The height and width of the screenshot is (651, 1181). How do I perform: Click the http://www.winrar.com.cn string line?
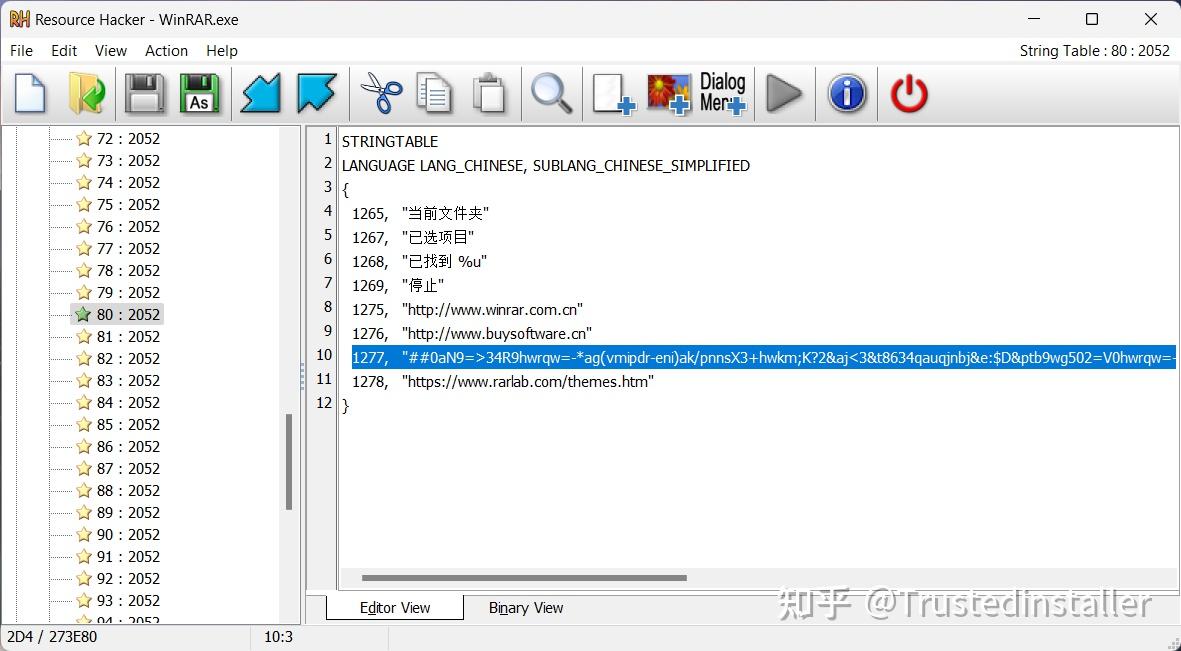pos(467,310)
